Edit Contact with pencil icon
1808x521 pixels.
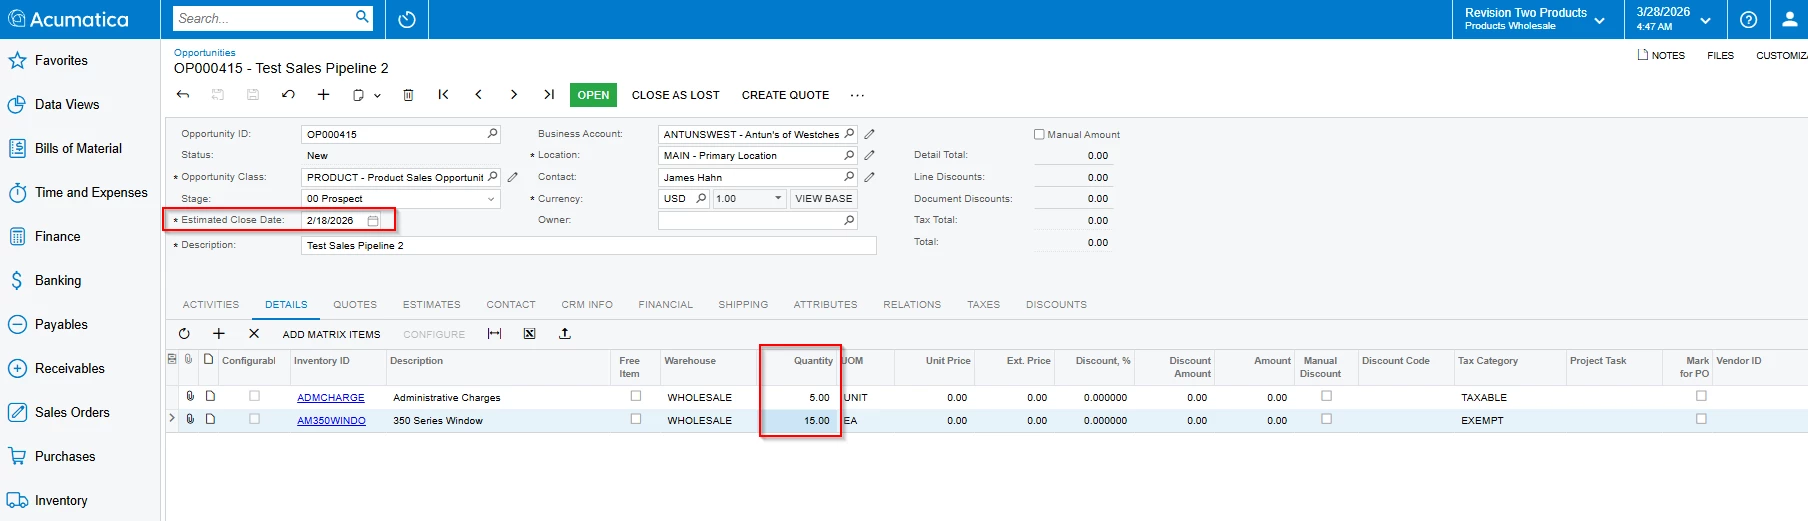(870, 177)
